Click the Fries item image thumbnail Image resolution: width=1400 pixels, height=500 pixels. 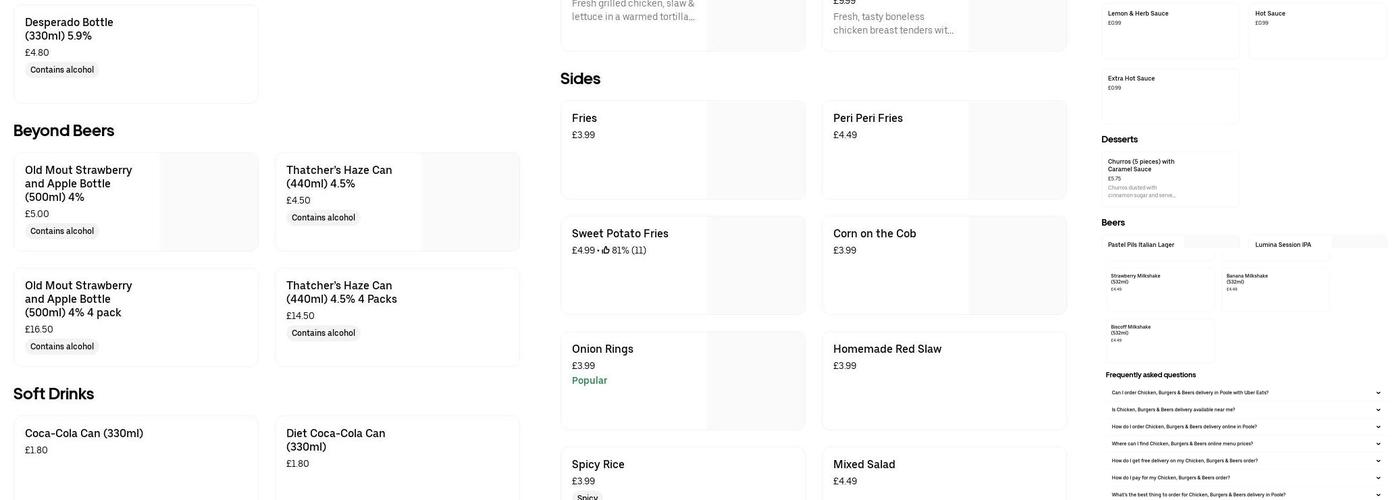[x=755, y=149]
